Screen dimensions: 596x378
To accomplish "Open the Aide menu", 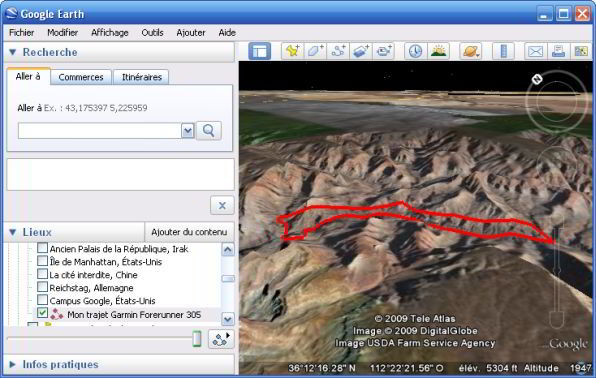I will click(227, 33).
